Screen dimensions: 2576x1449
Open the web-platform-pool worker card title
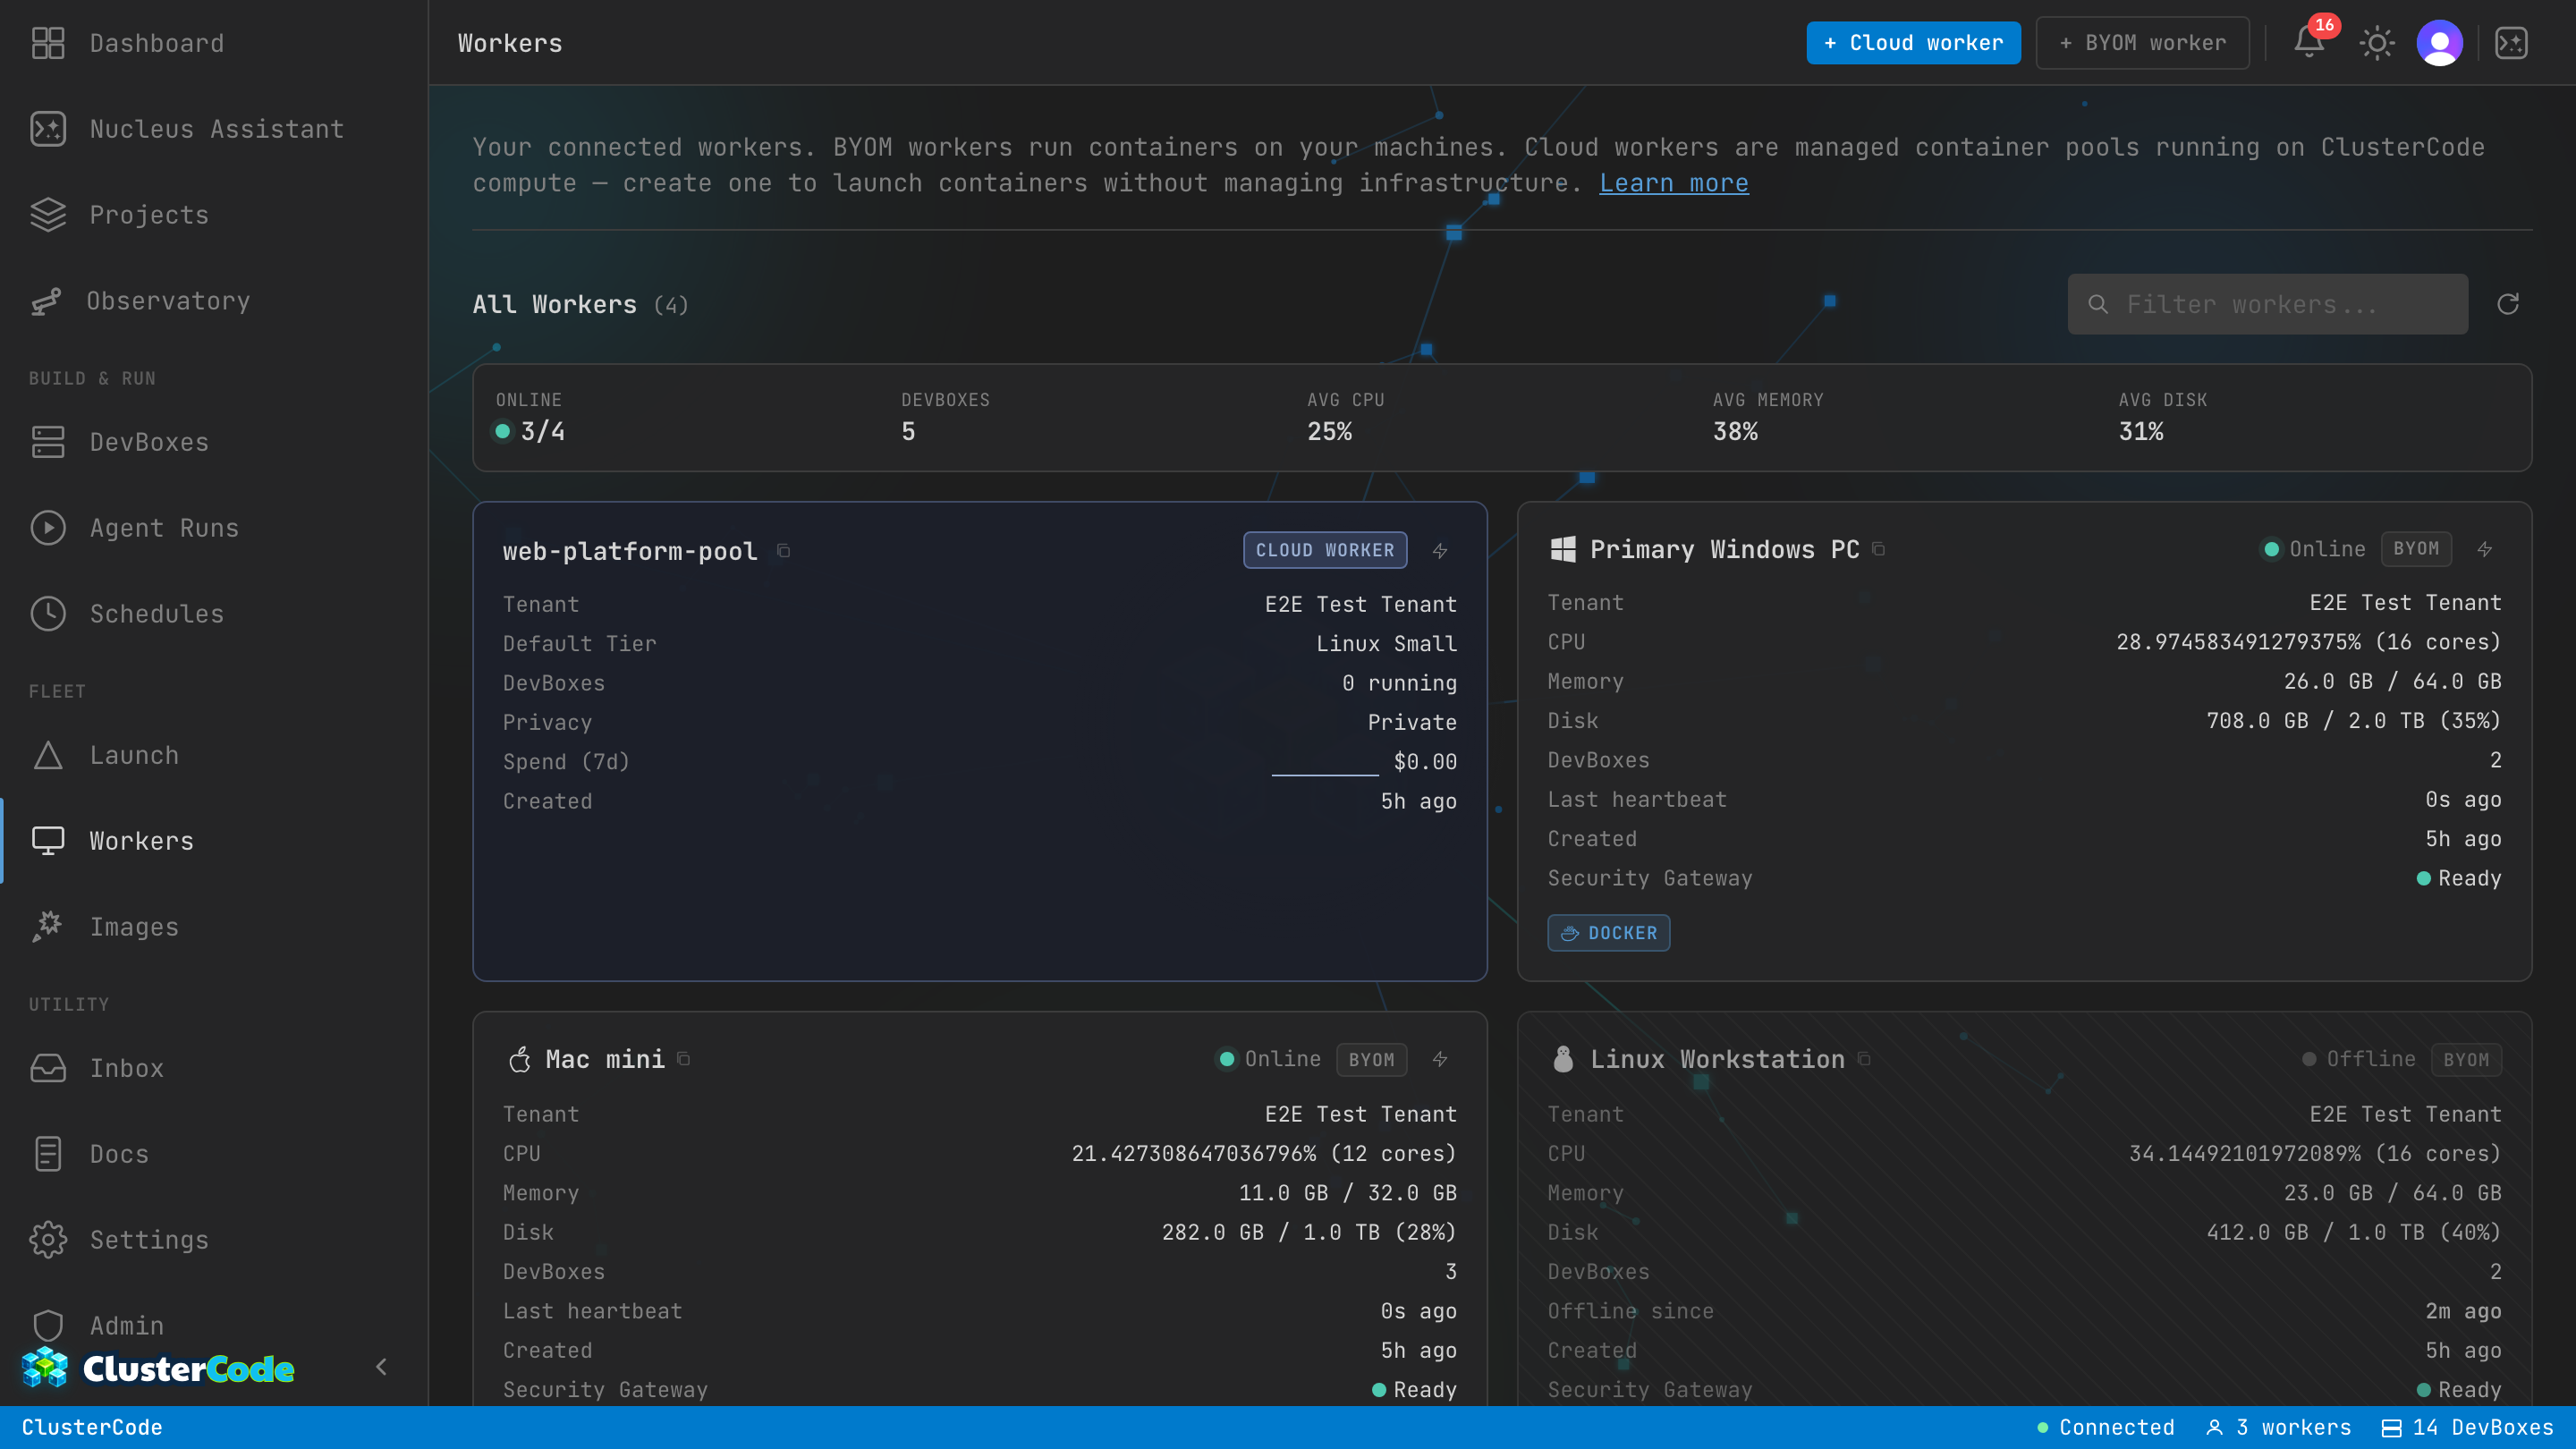[630, 551]
